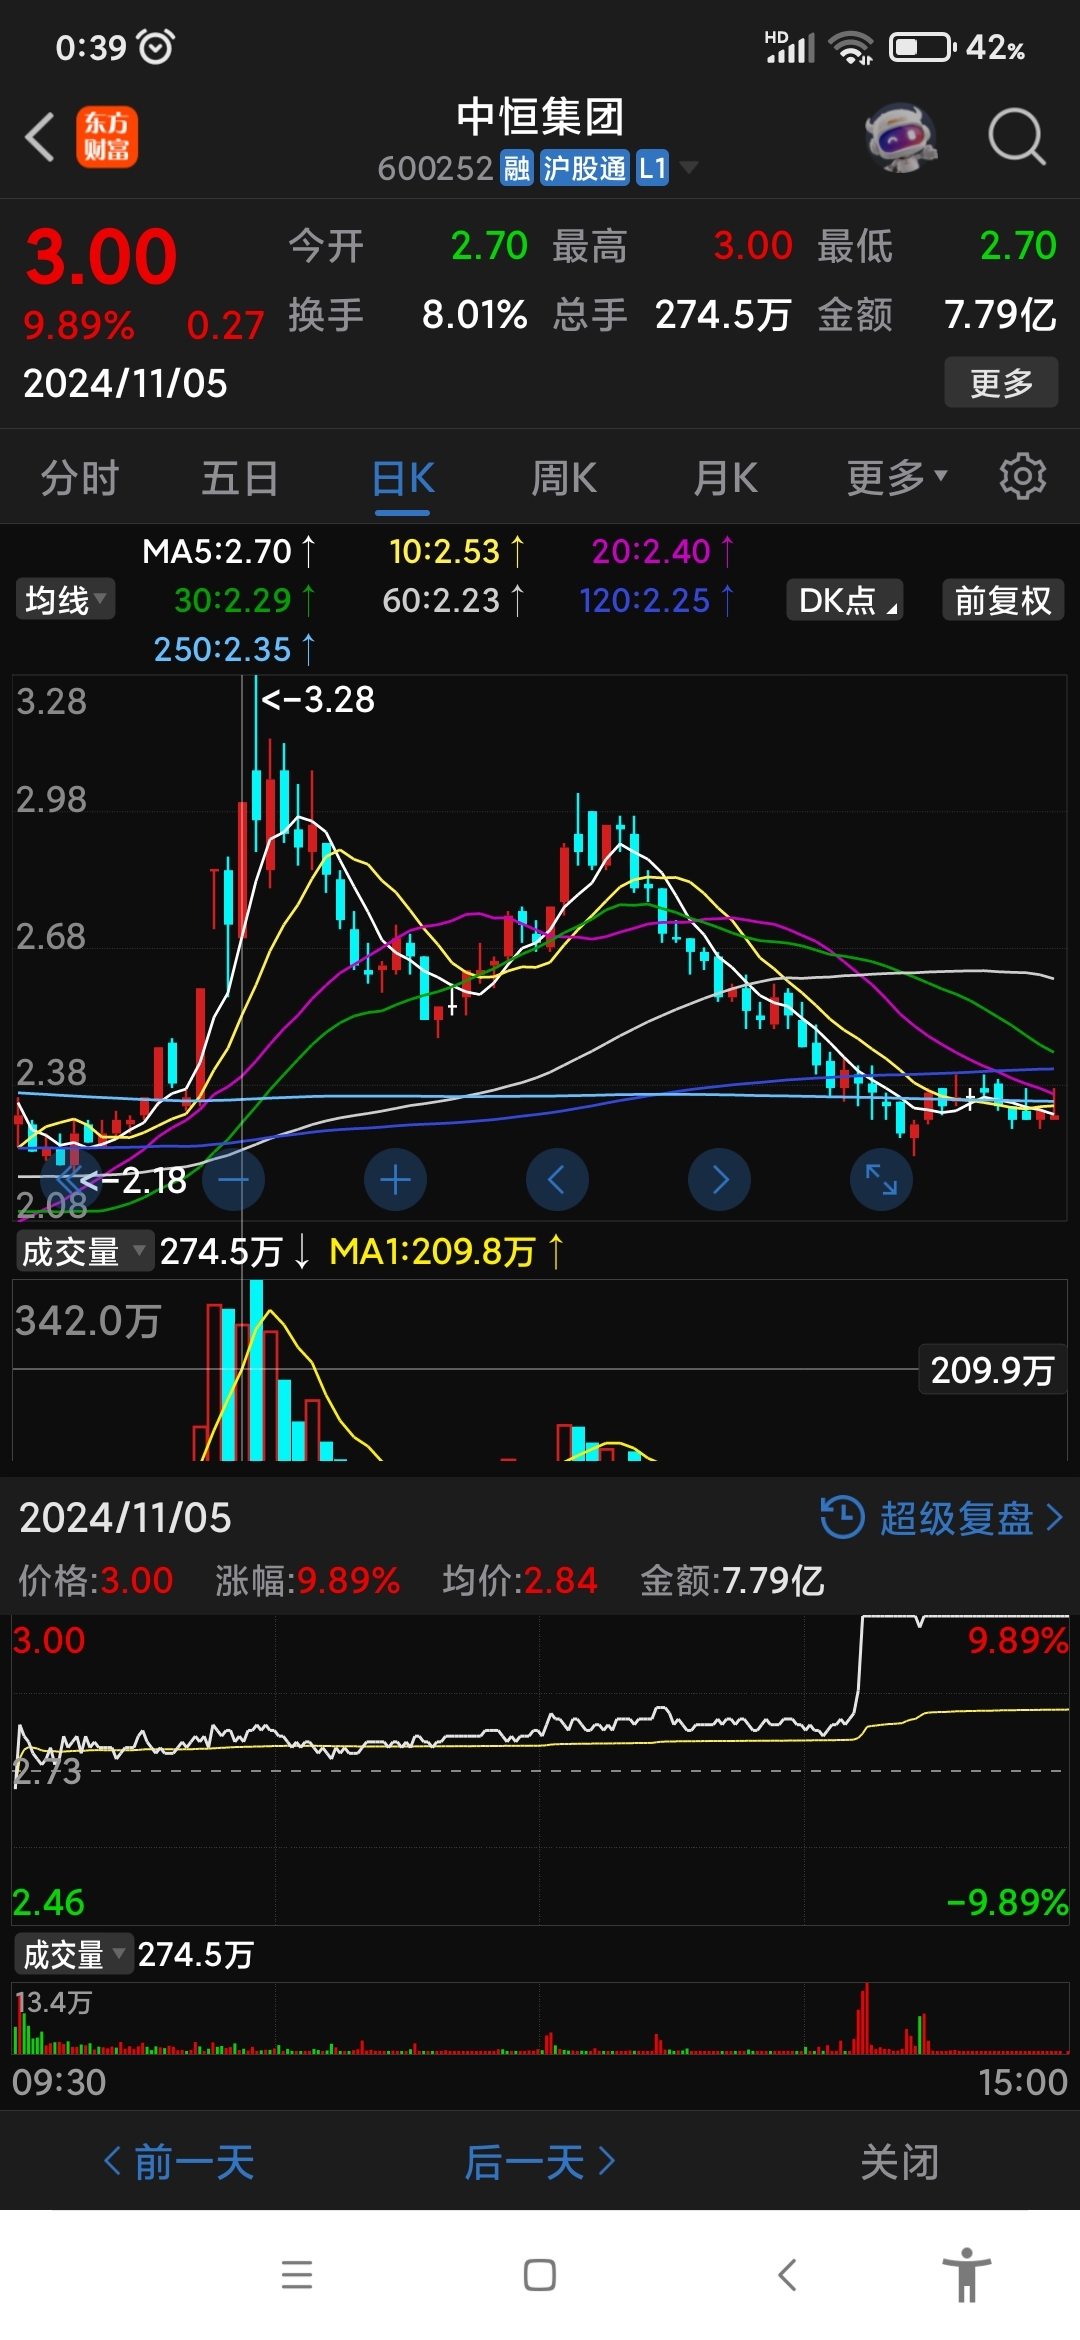Expand chart to fullscreen

[x=881, y=1180]
